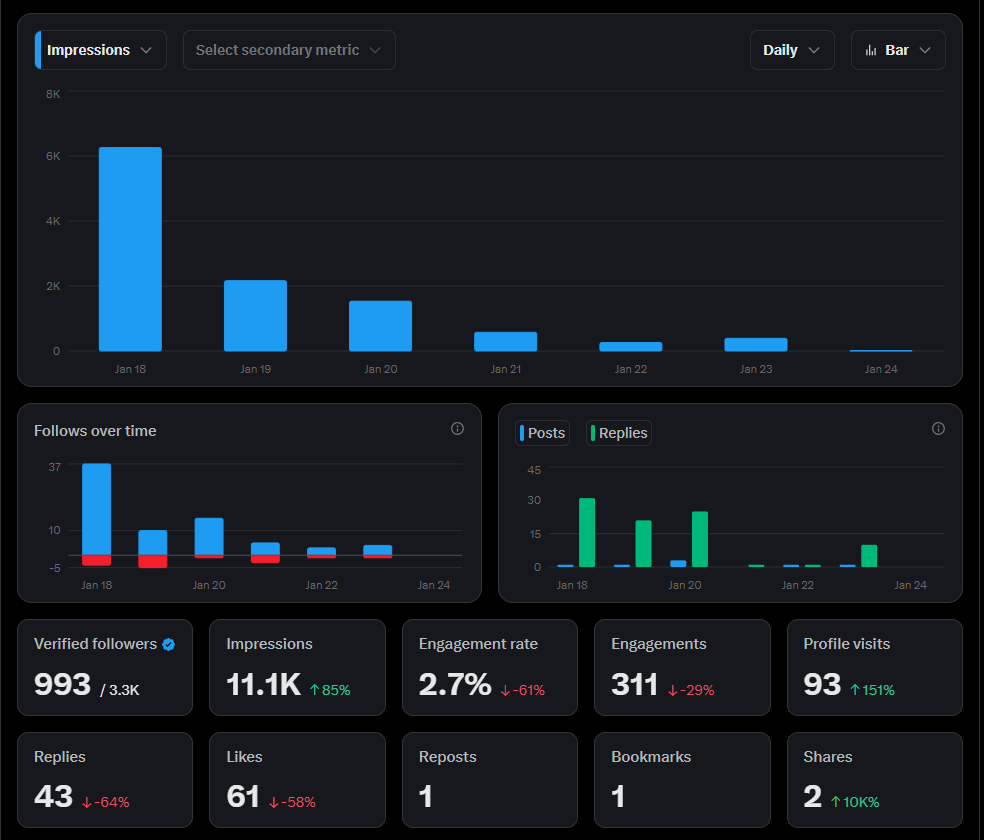Toggle the Replies series in the legend
984x840 pixels.
coord(619,433)
